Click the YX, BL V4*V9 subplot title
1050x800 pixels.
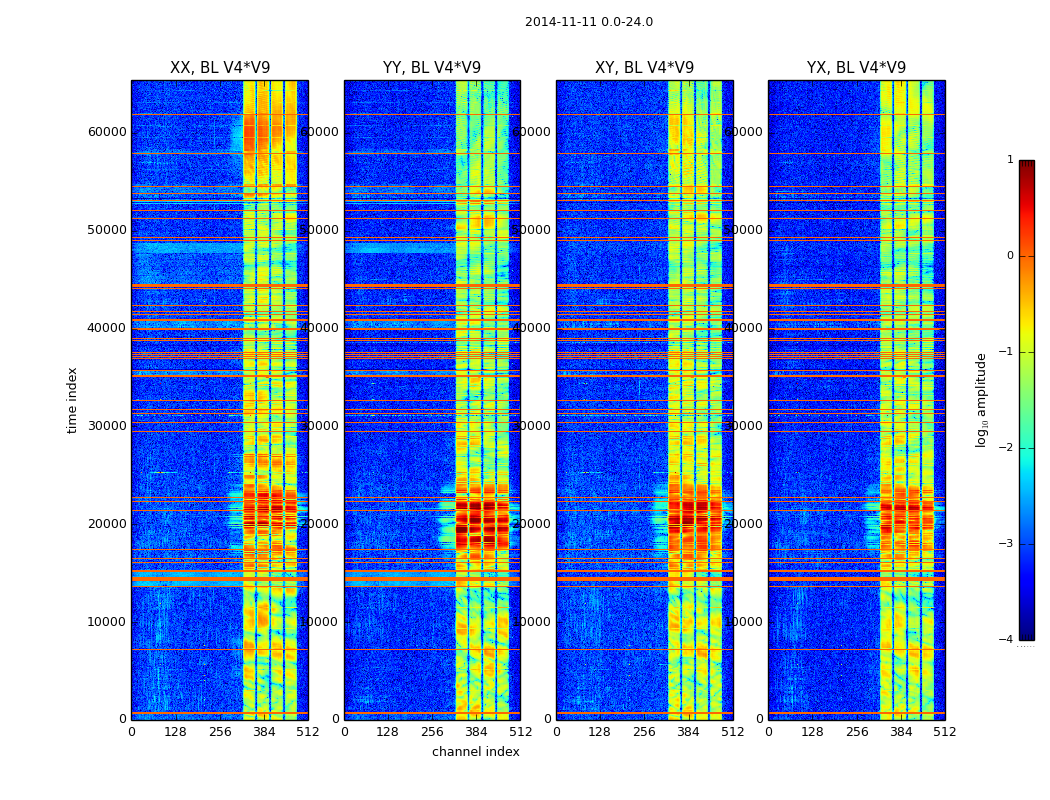click(x=856, y=68)
